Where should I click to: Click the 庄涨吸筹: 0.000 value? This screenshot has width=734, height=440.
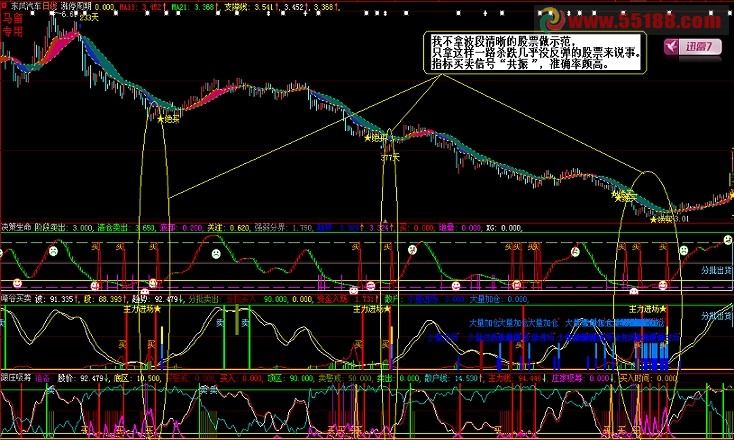[581, 377]
